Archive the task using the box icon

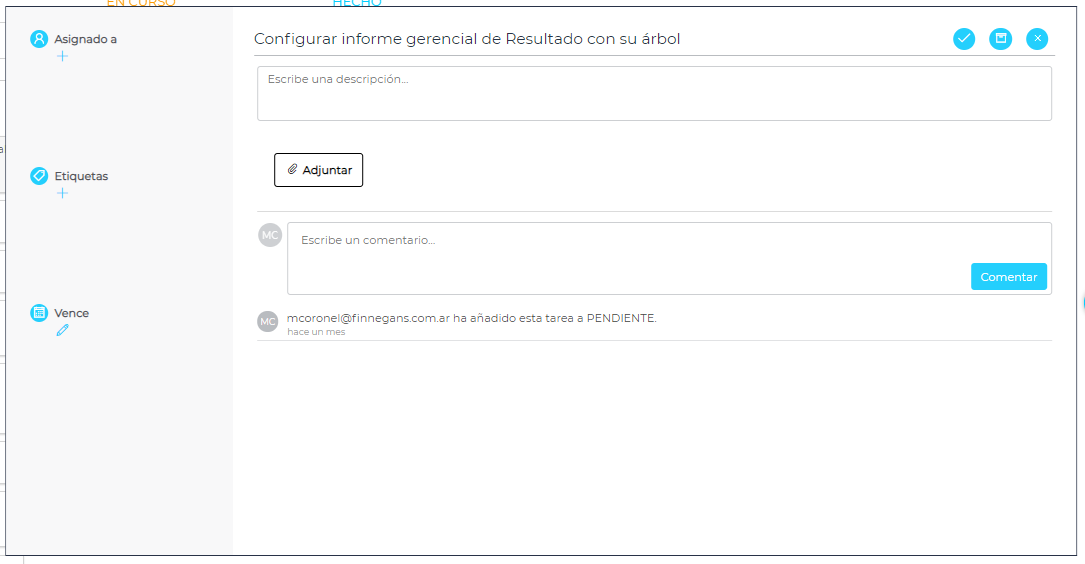pyautogui.click(x=1000, y=39)
